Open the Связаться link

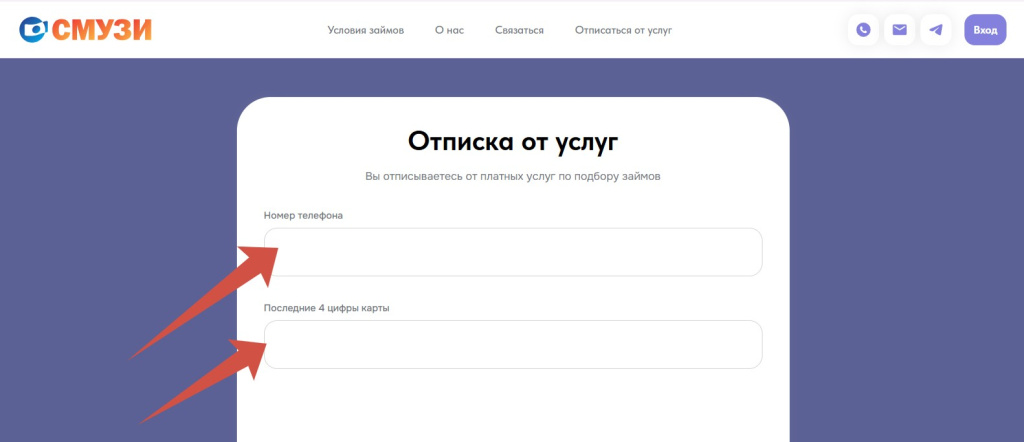click(x=519, y=30)
